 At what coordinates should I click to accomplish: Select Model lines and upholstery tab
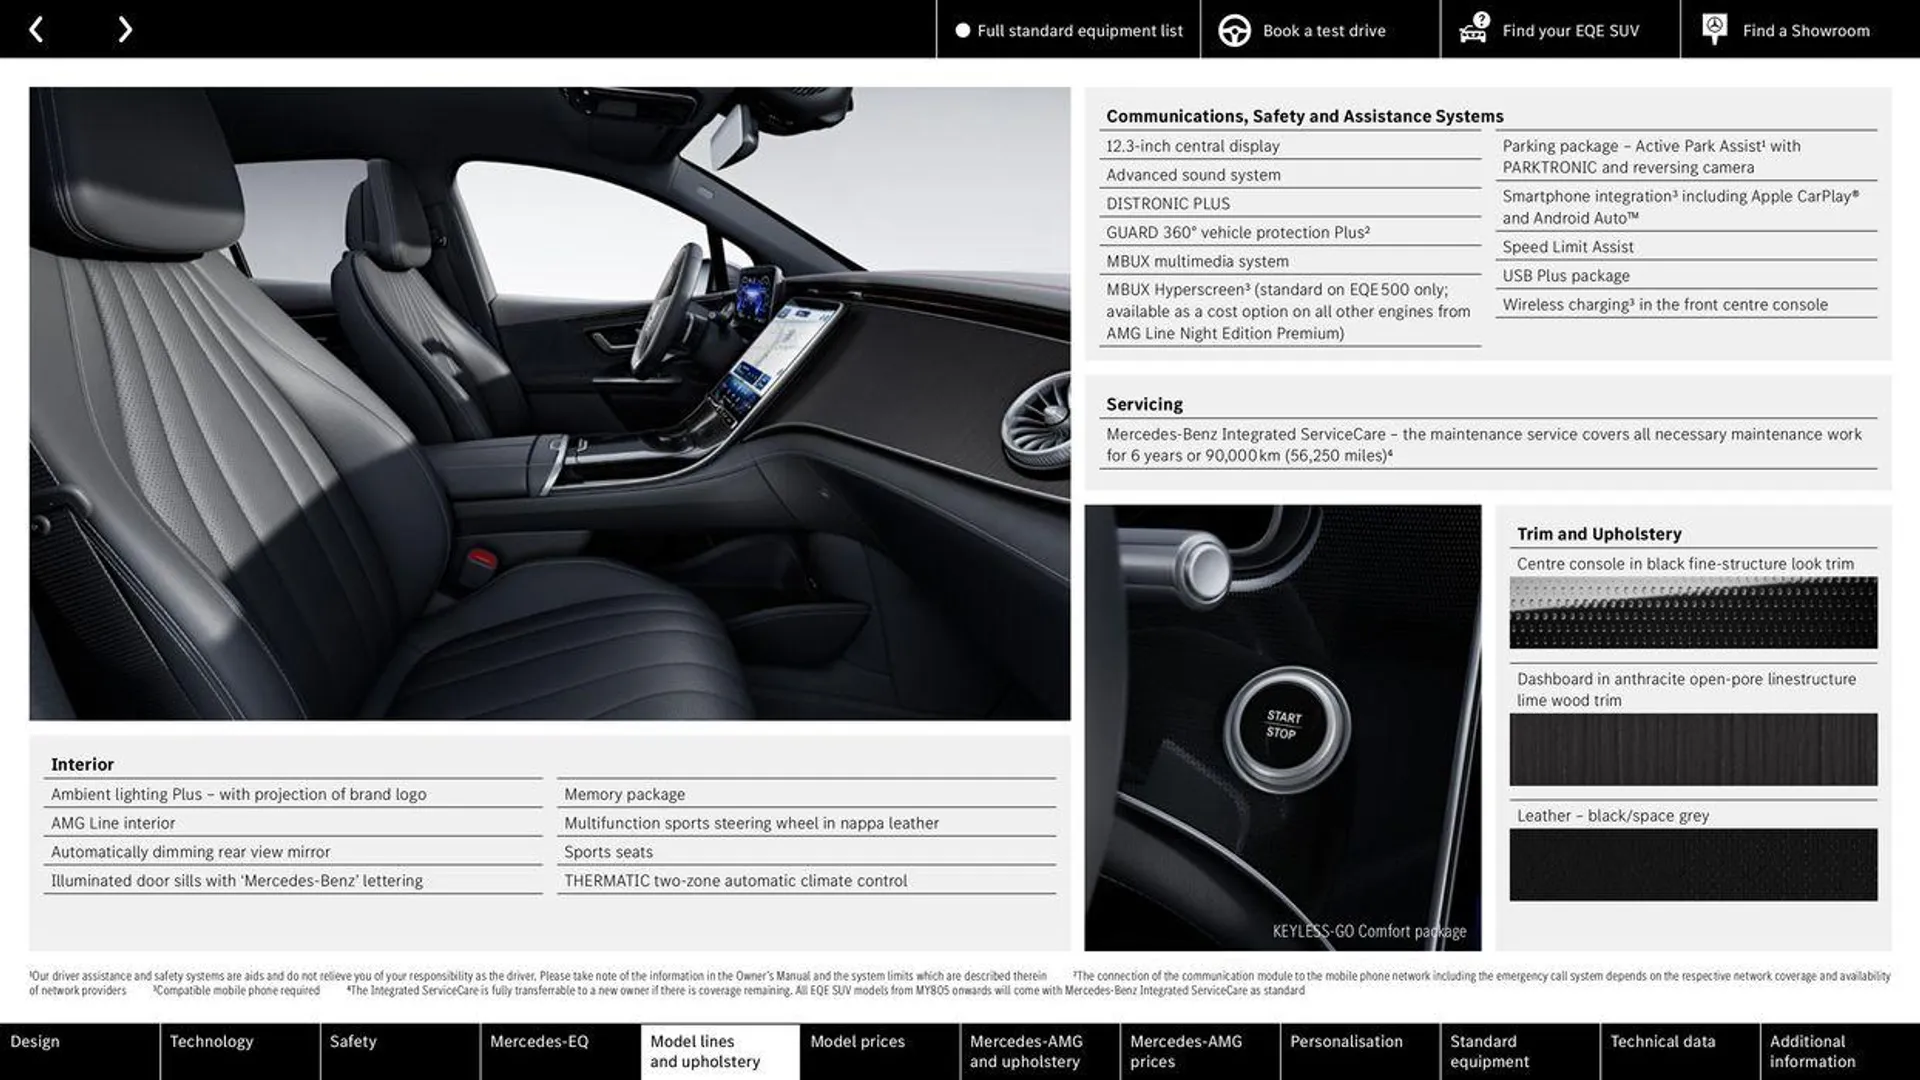[720, 1051]
